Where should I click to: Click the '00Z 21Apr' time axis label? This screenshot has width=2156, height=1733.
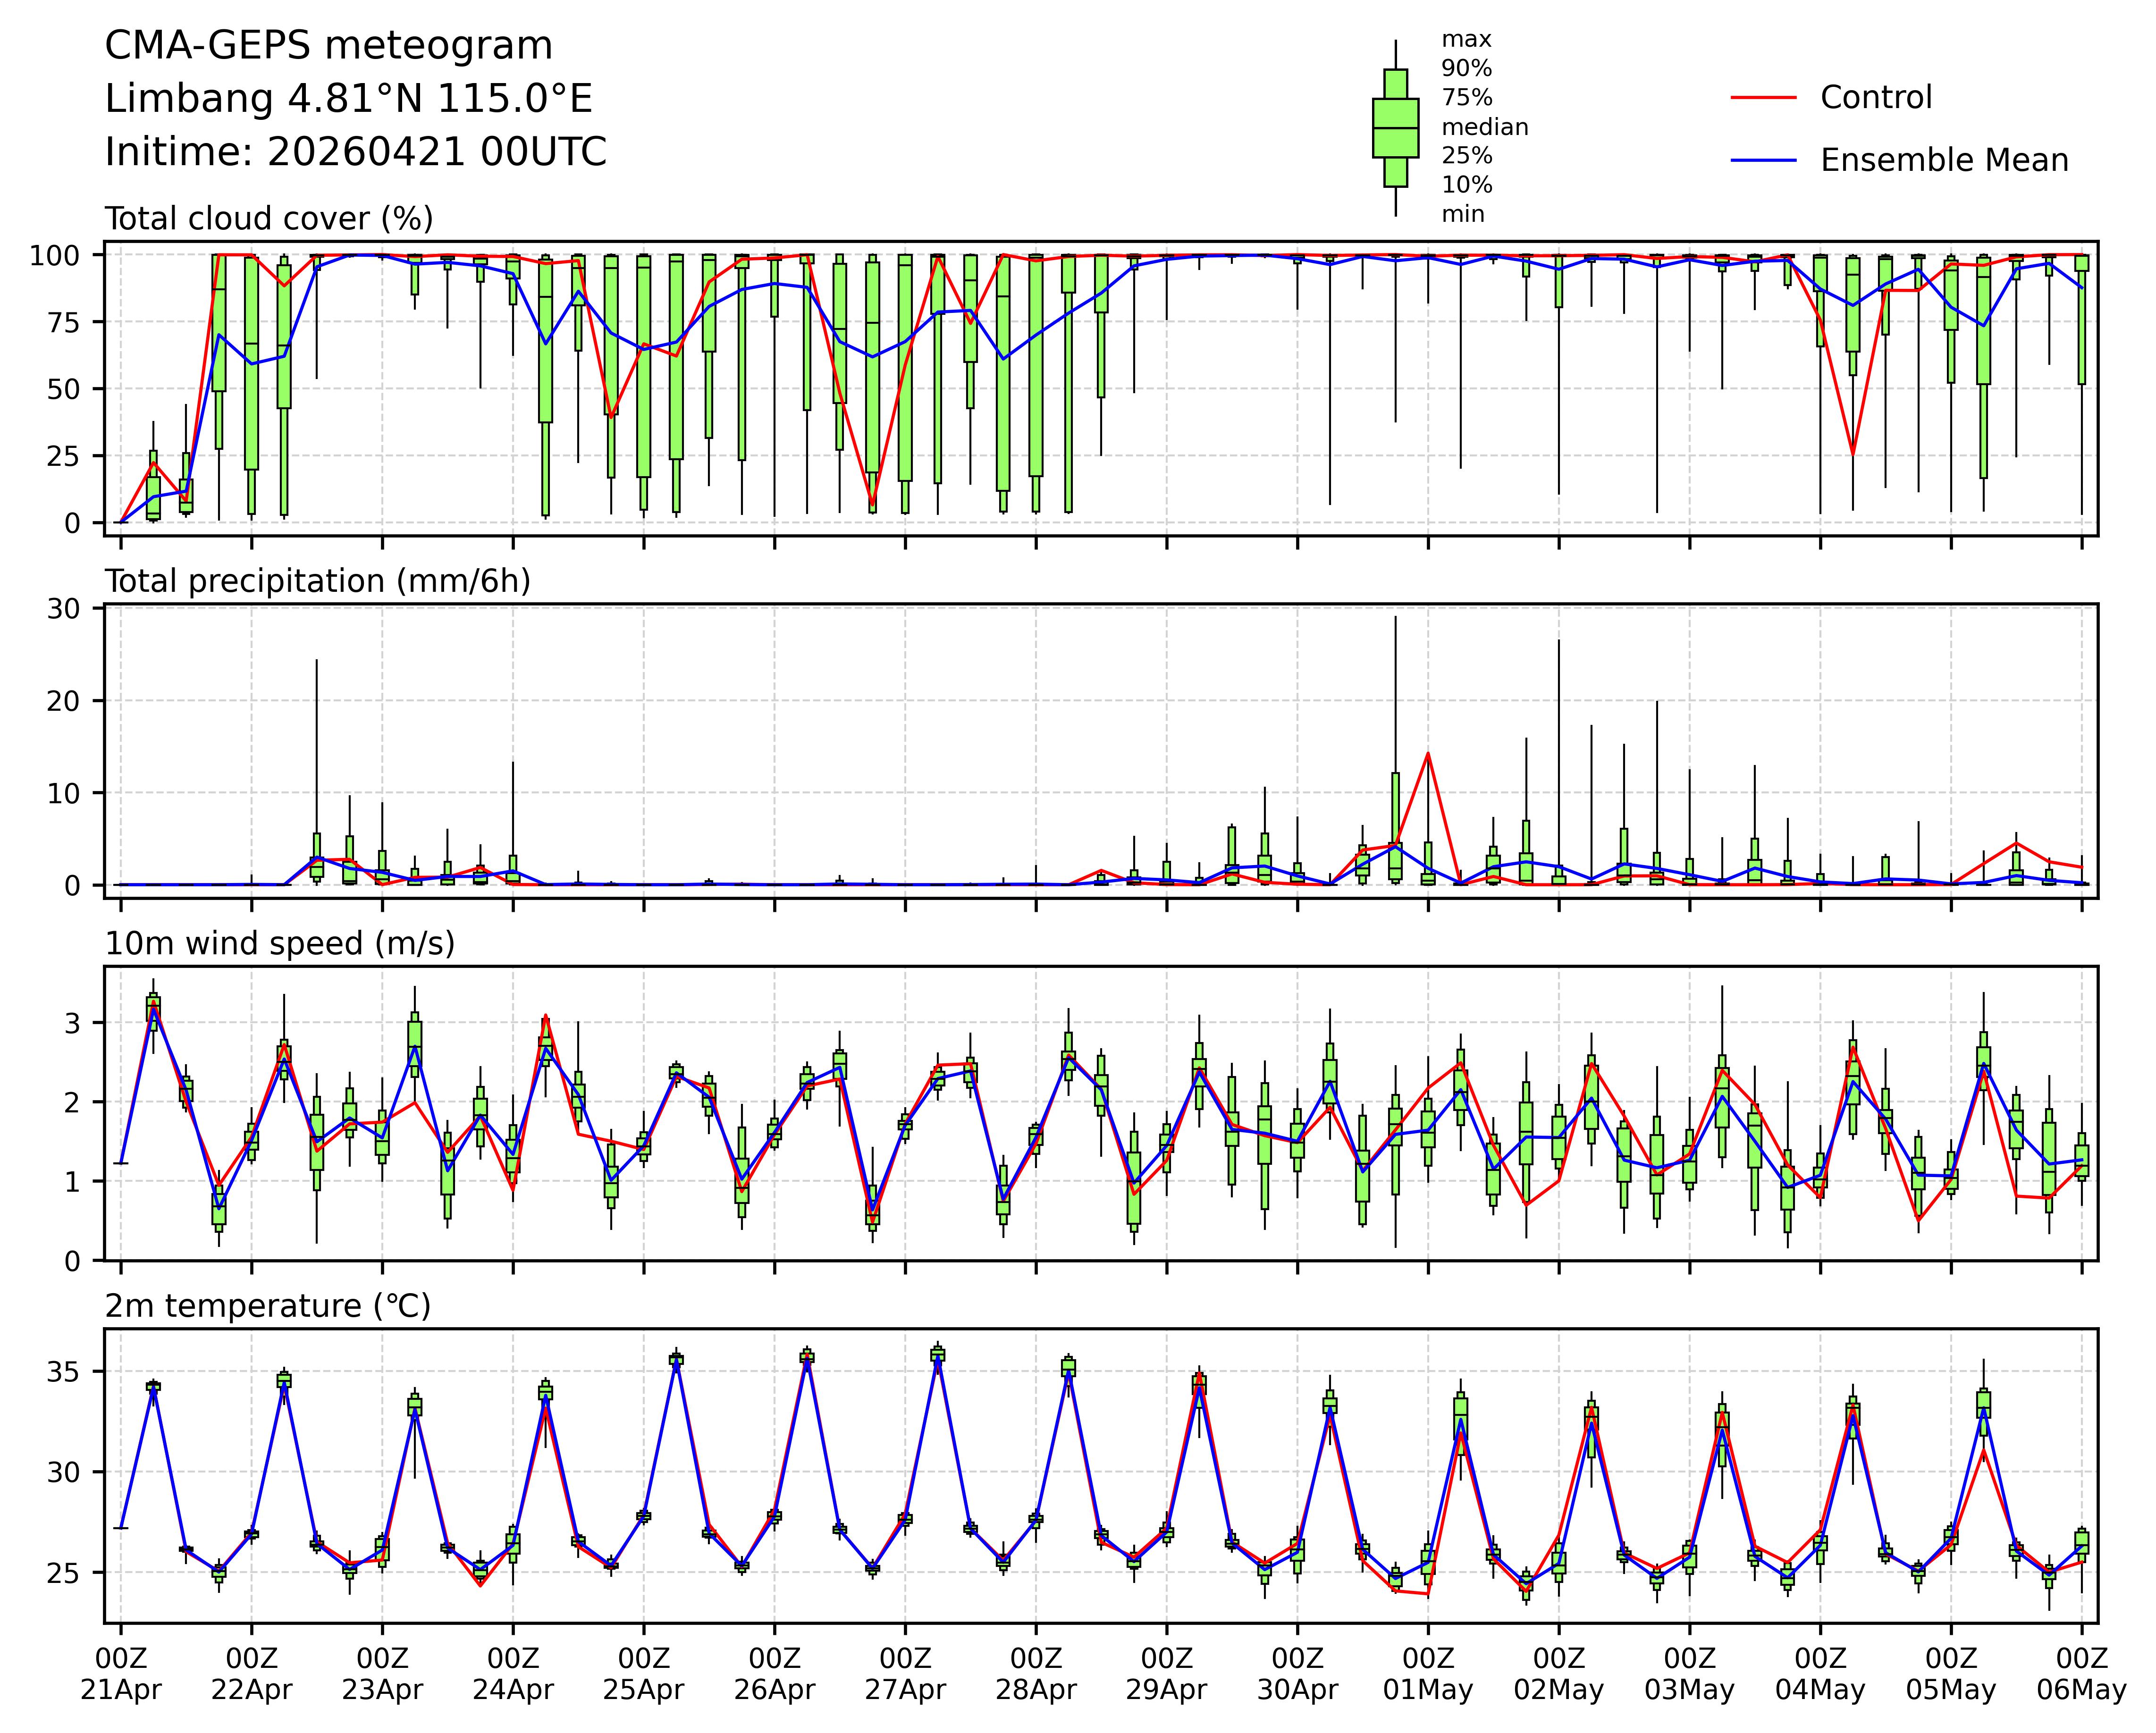[121, 1674]
